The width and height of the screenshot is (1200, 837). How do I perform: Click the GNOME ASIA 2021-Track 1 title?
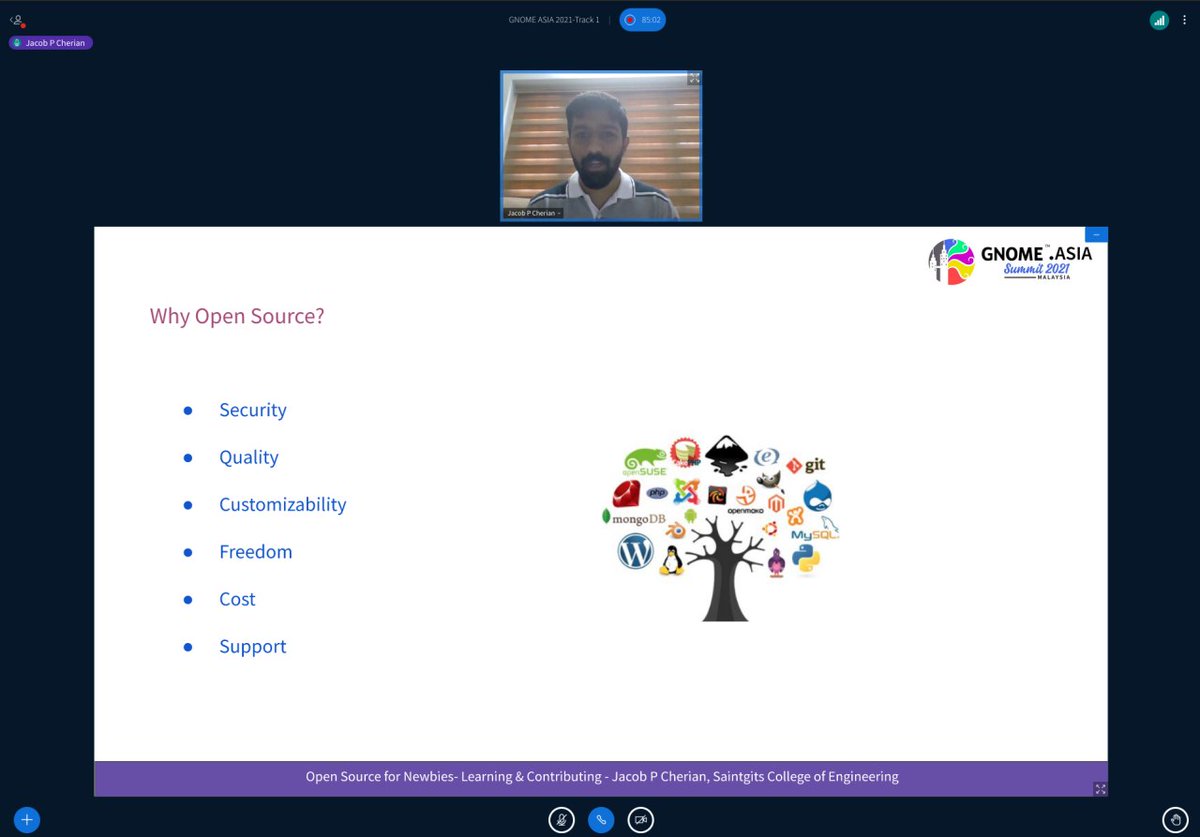point(553,19)
